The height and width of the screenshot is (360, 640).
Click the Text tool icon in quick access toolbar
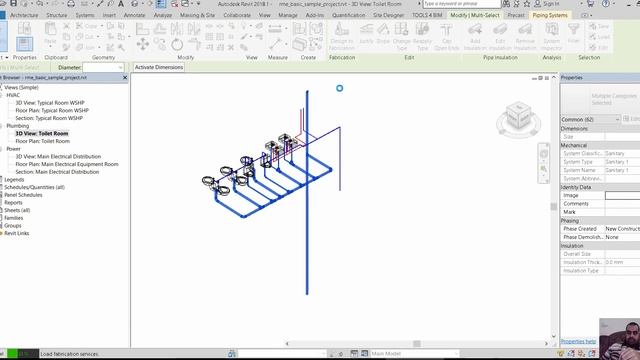[x=121, y=4]
